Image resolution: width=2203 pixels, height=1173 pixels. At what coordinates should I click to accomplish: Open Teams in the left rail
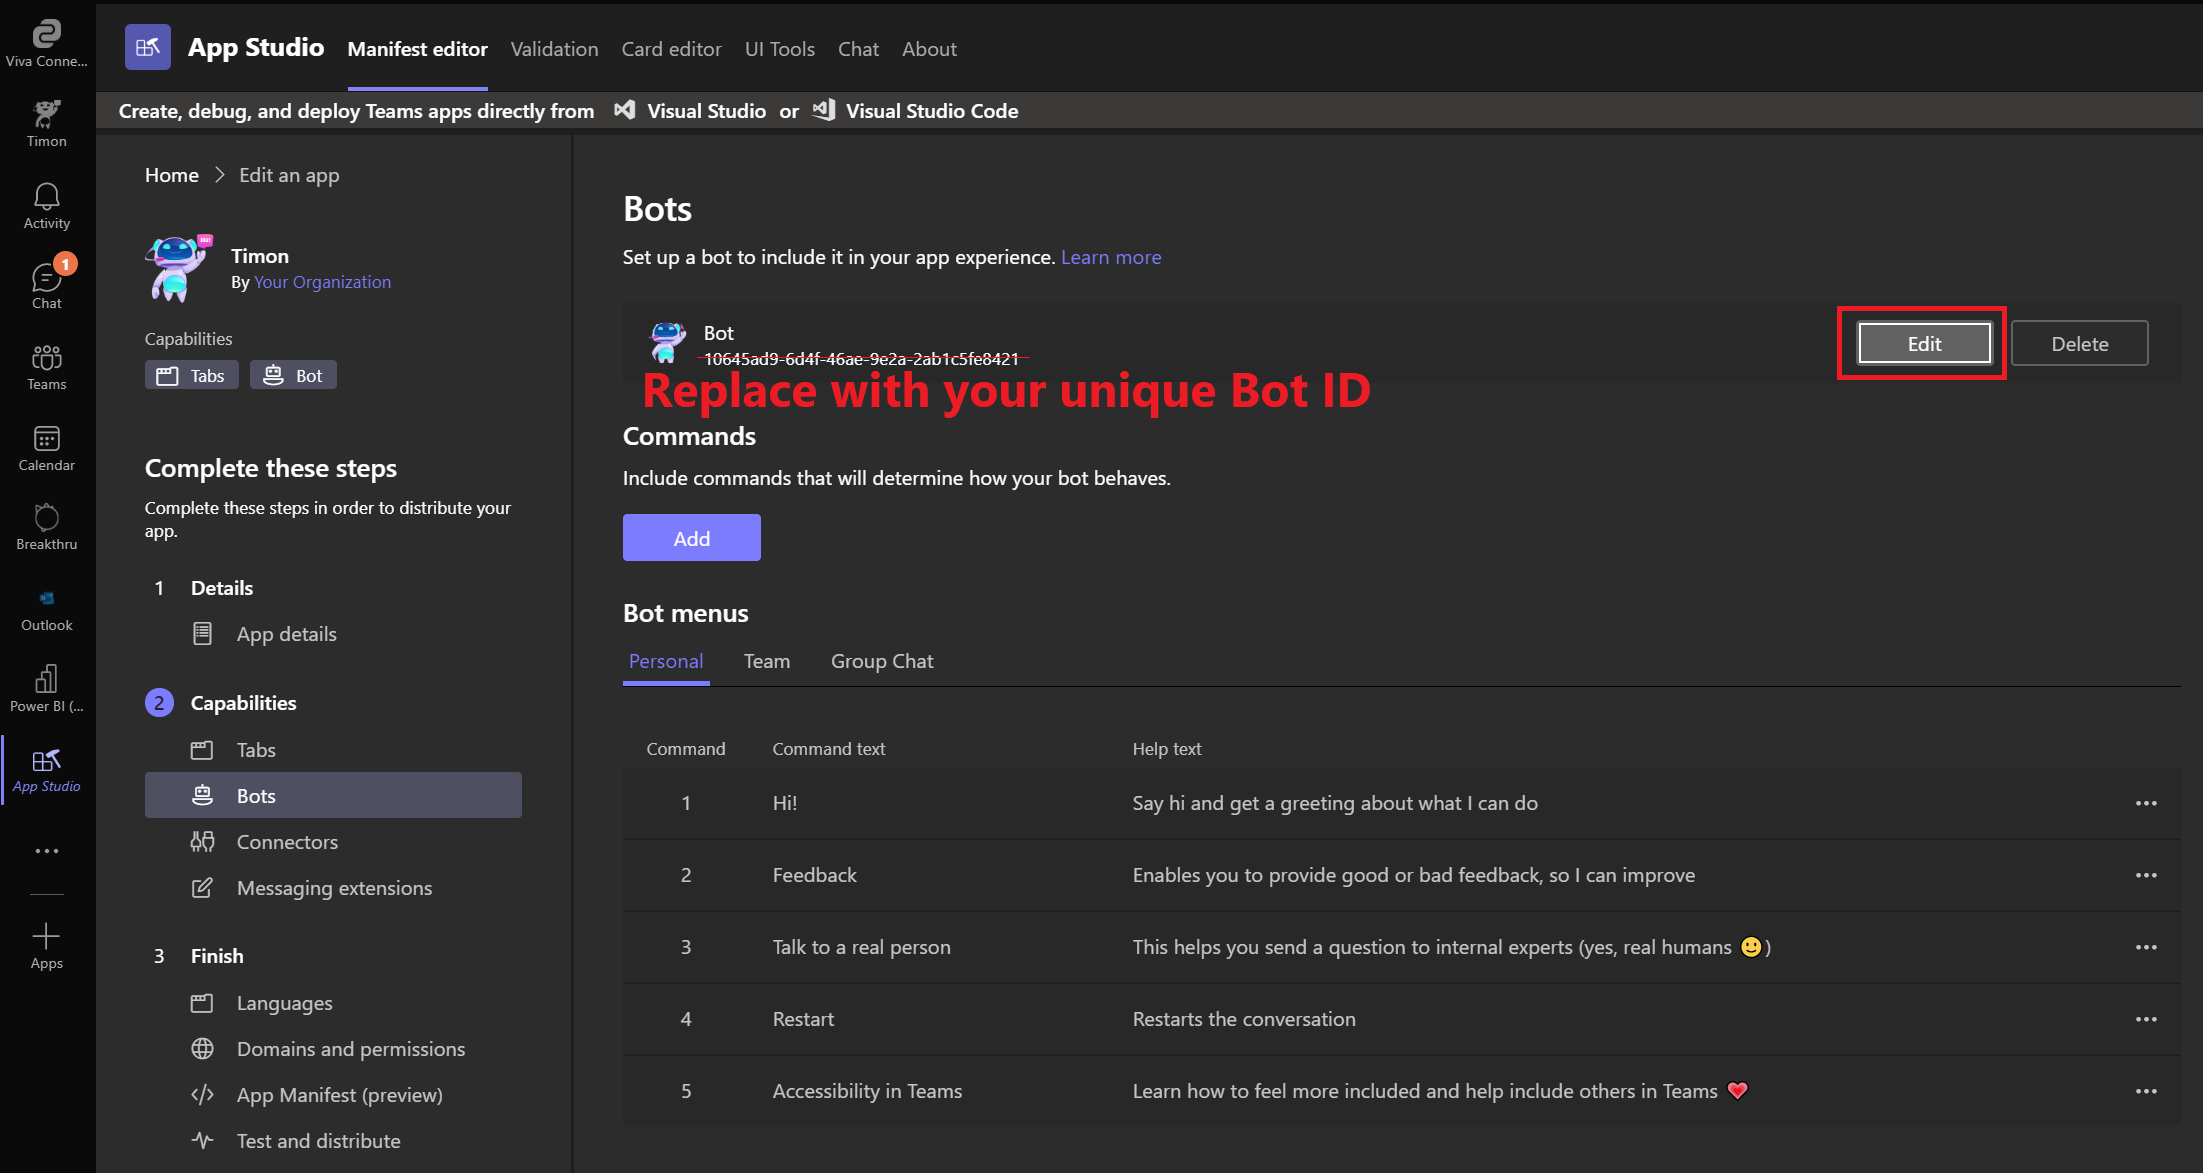[x=47, y=367]
